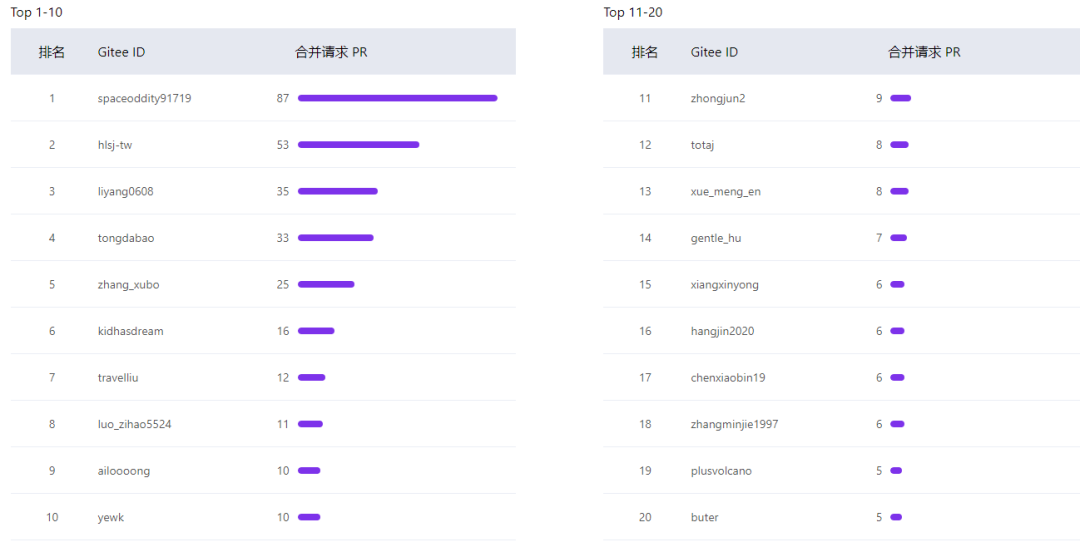1080x547 pixels.
Task: Click tongdabao in the ranking list
Action: click(126, 238)
